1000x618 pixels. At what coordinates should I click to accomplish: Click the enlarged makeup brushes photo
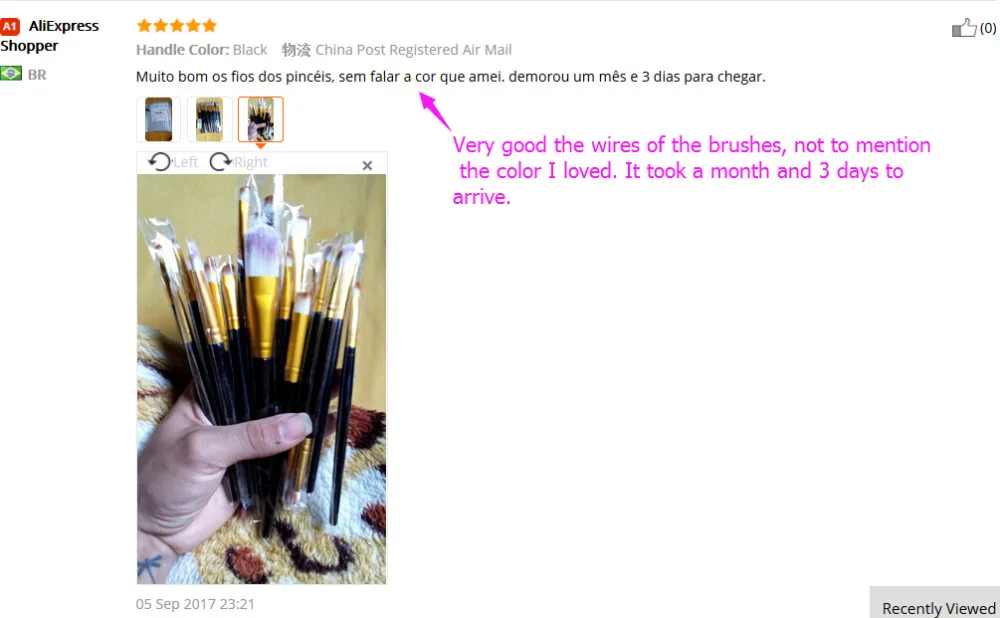[x=261, y=379]
